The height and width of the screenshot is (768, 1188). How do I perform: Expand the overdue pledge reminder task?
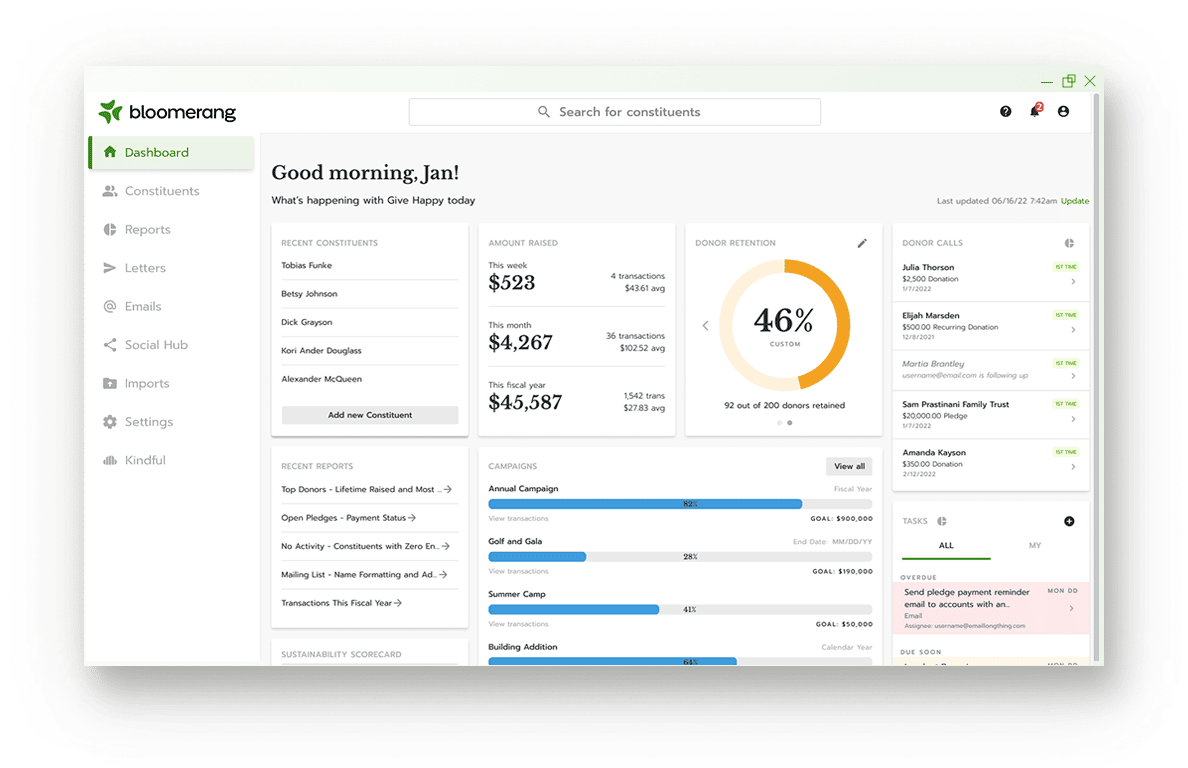[1071, 608]
